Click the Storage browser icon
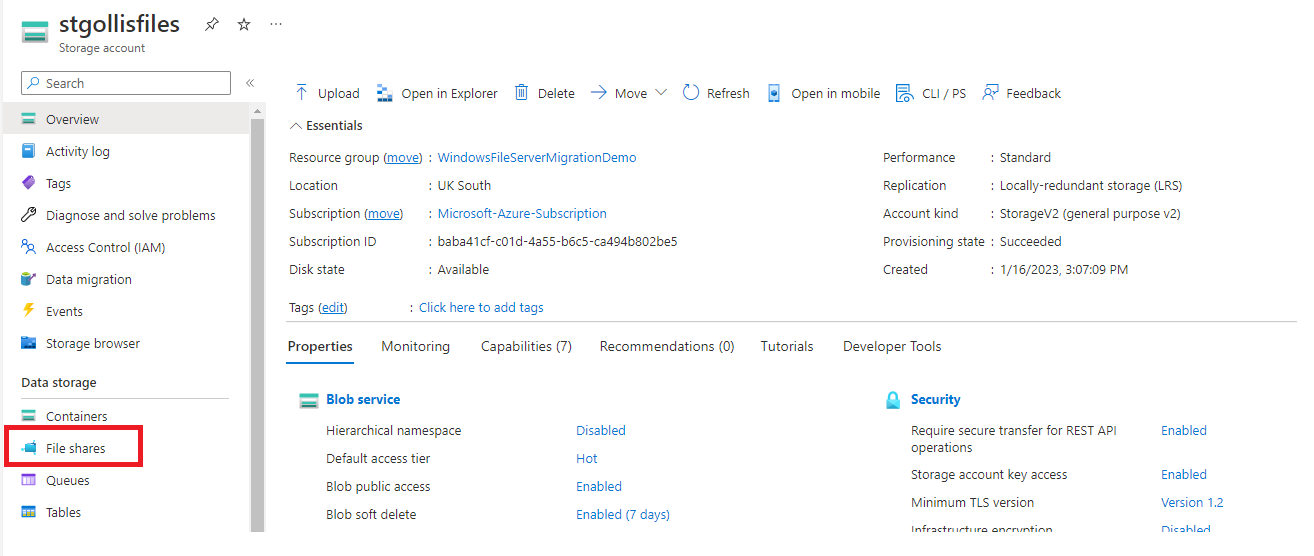The height and width of the screenshot is (556, 1314). [29, 343]
